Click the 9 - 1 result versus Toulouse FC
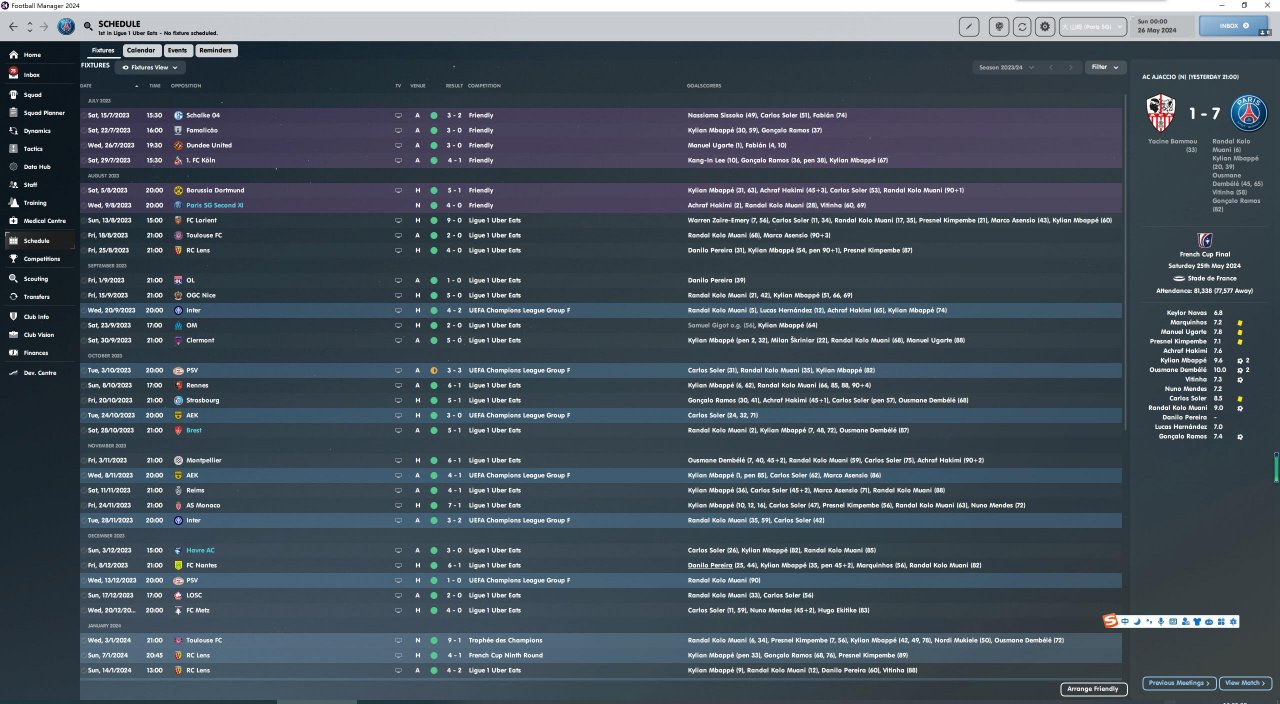The image size is (1280, 704). click(454, 640)
